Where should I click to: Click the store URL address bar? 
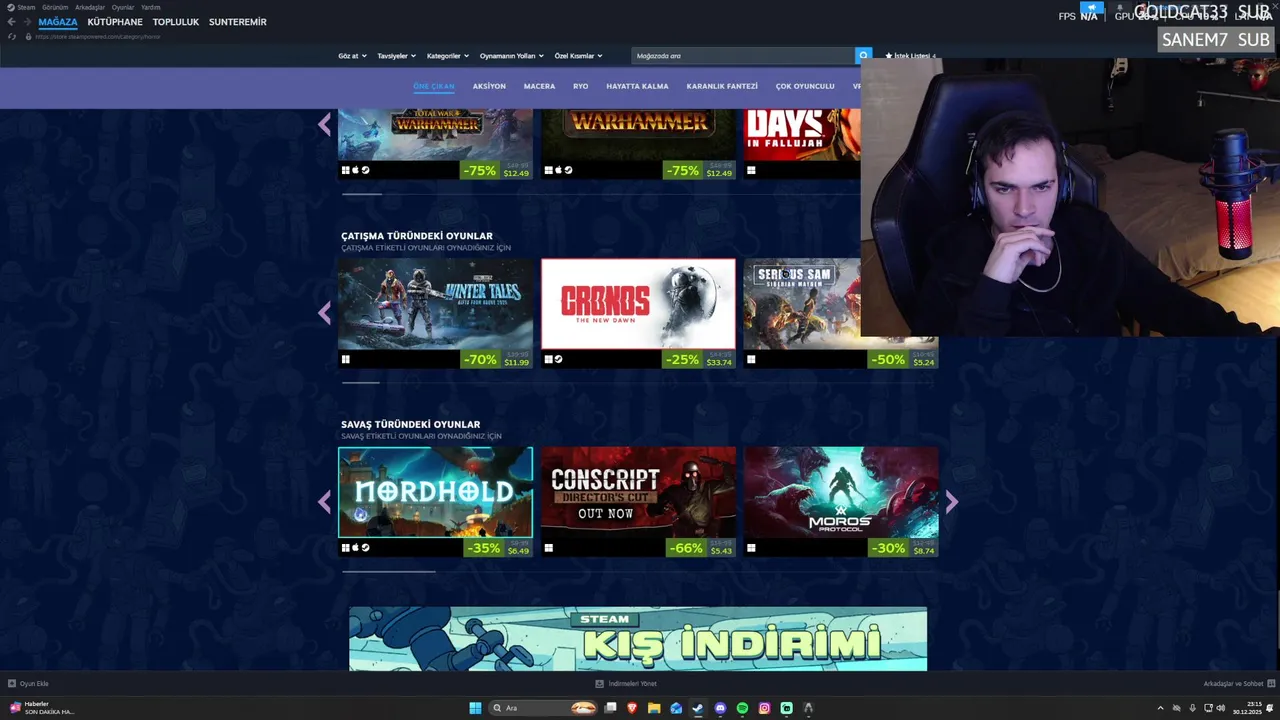(98, 37)
